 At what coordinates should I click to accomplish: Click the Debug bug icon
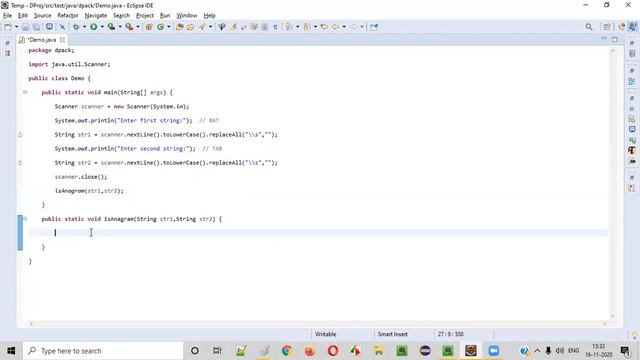pyautogui.click(x=76, y=27)
